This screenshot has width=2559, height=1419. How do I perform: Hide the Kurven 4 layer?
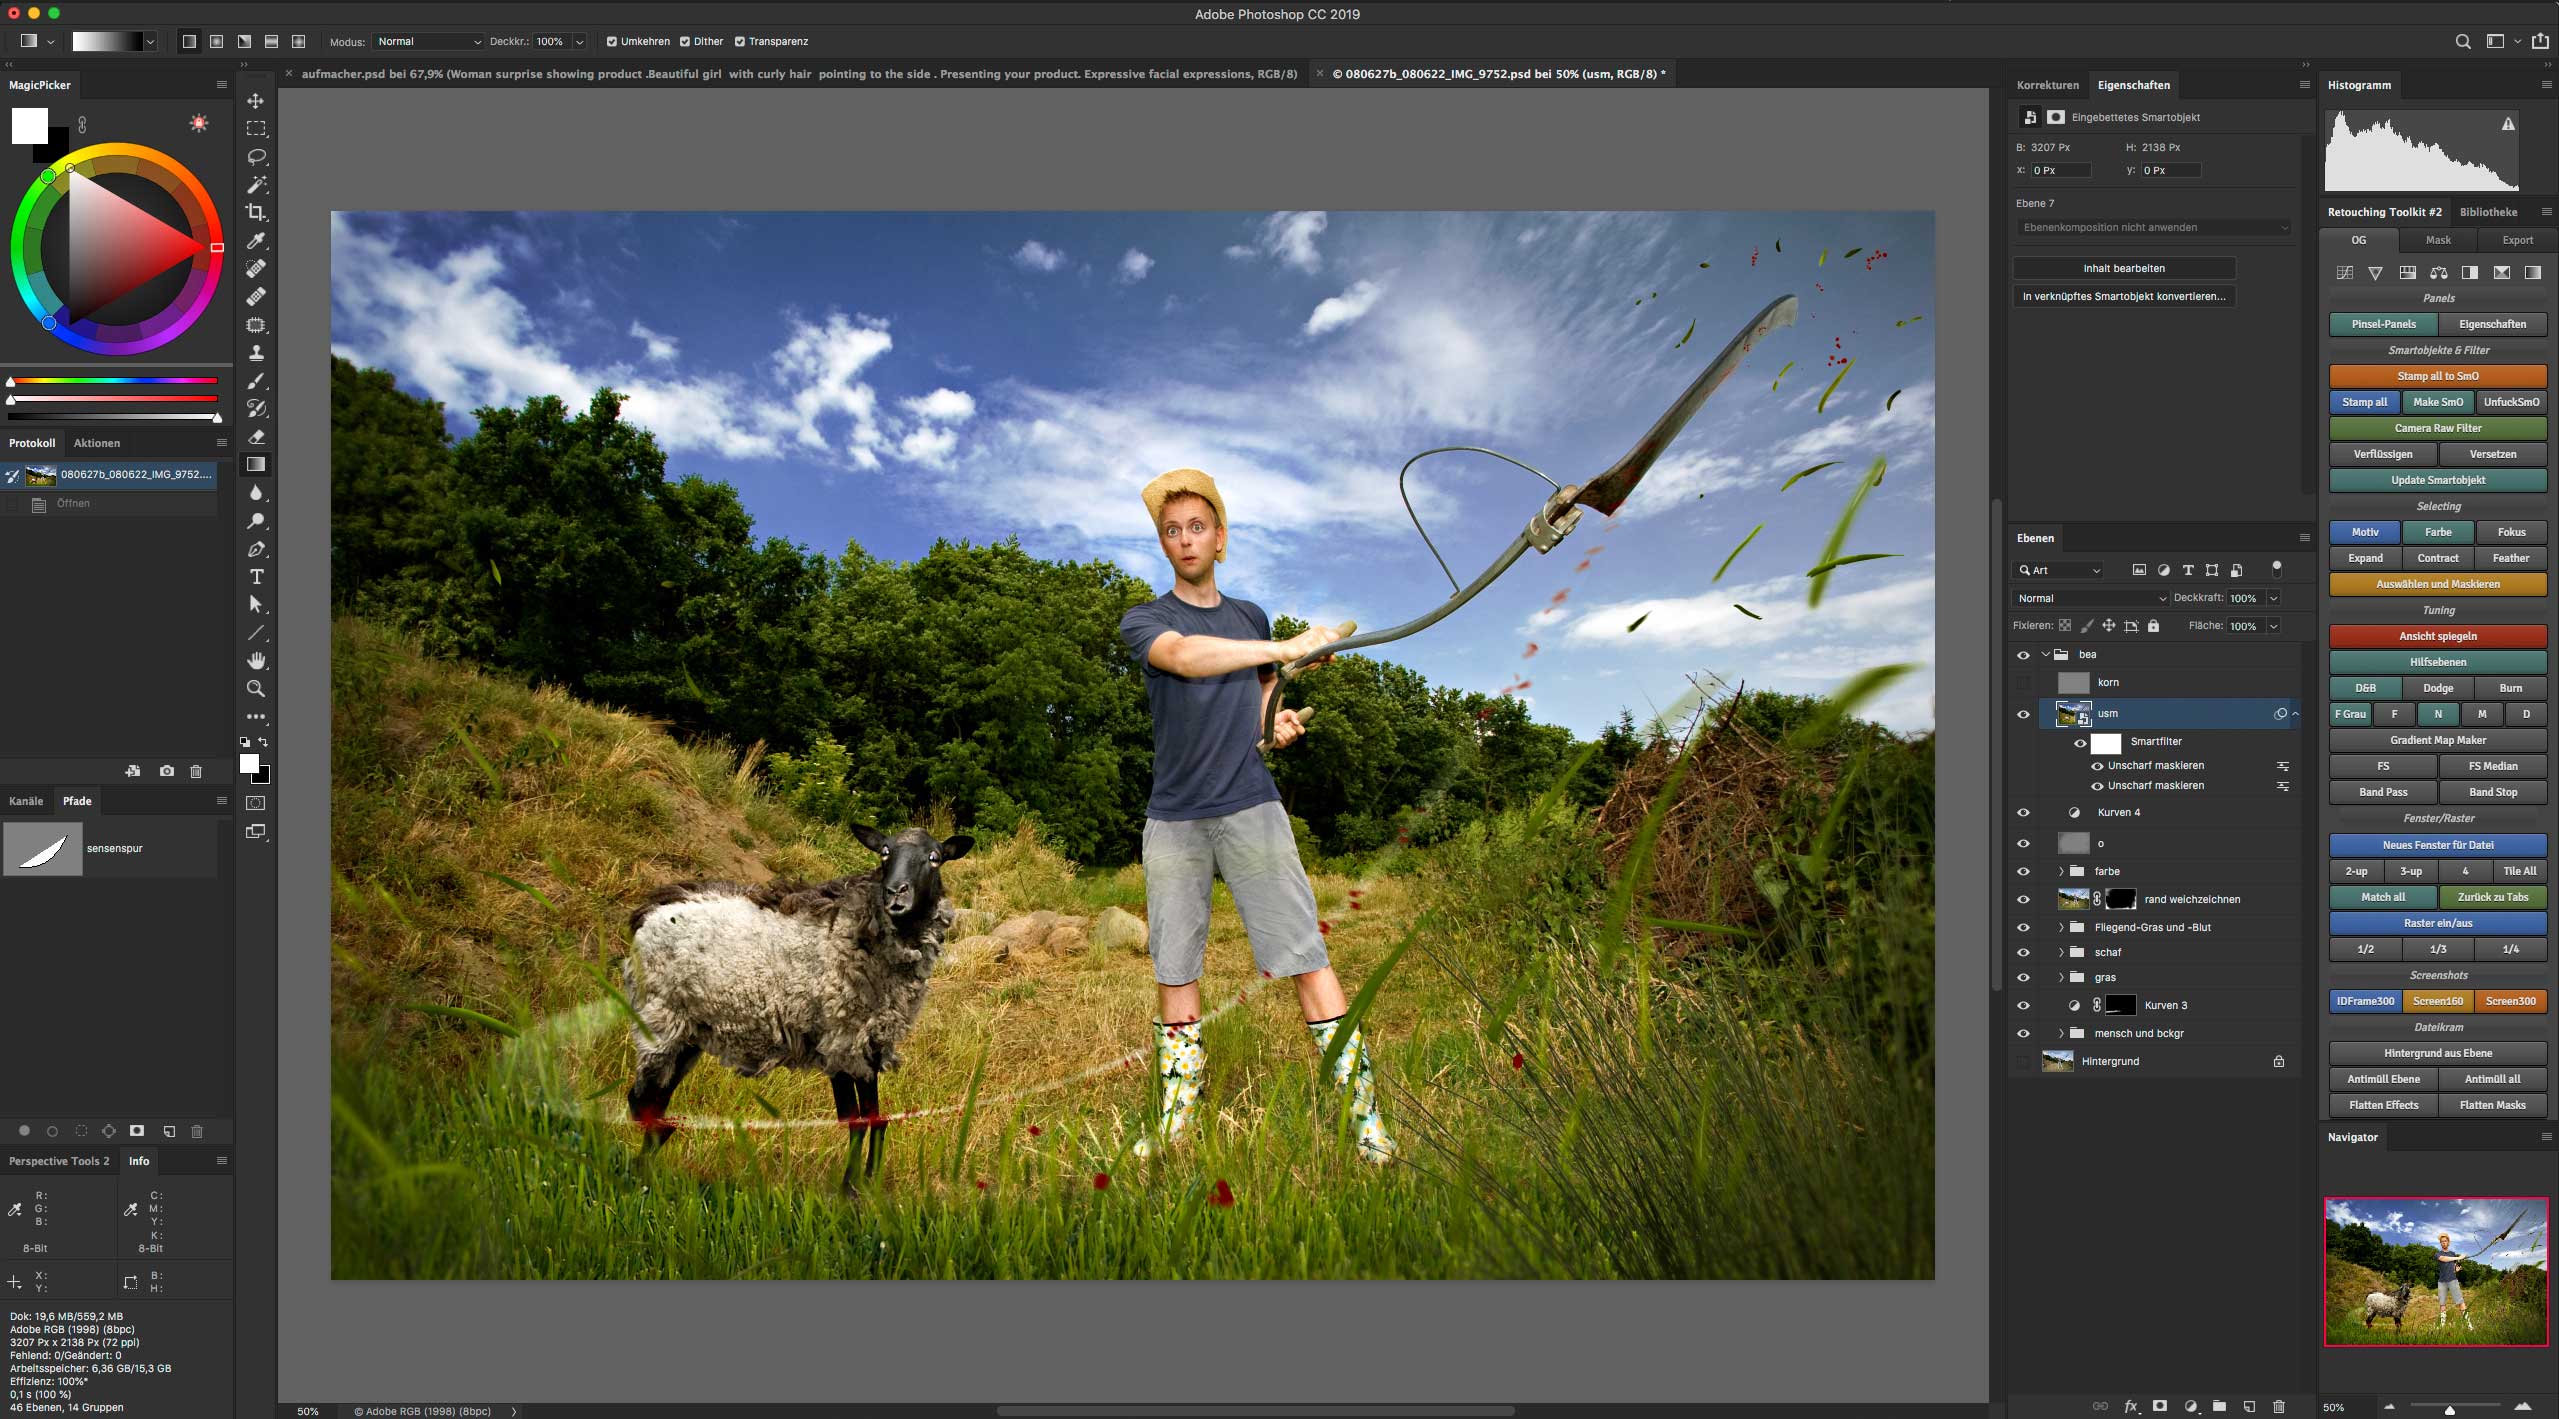coord(2022,813)
